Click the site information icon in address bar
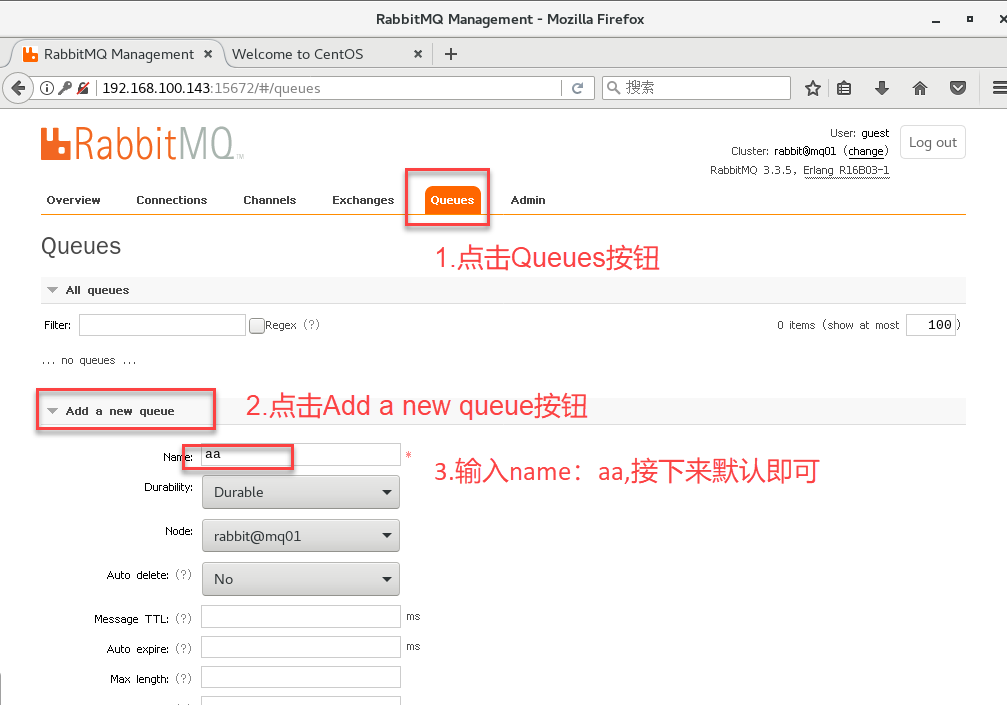This screenshot has width=1007, height=705. pos(46,87)
